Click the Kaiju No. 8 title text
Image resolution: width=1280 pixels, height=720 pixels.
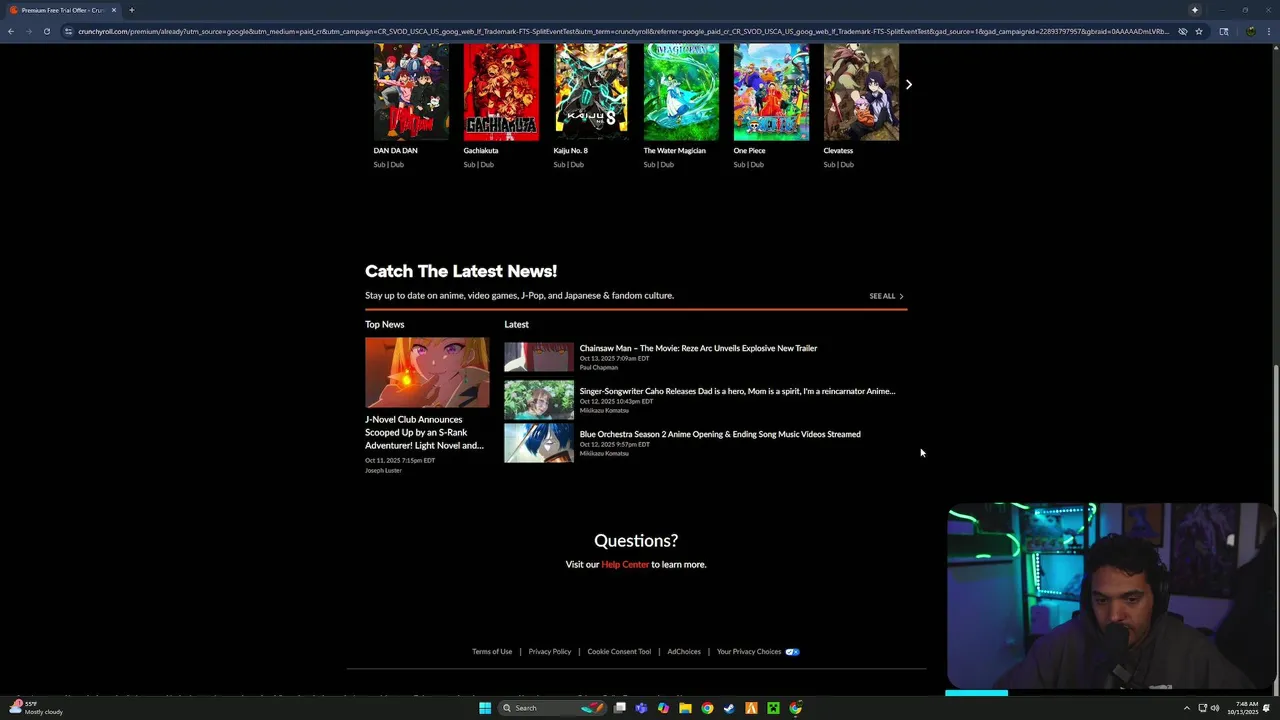click(x=571, y=151)
